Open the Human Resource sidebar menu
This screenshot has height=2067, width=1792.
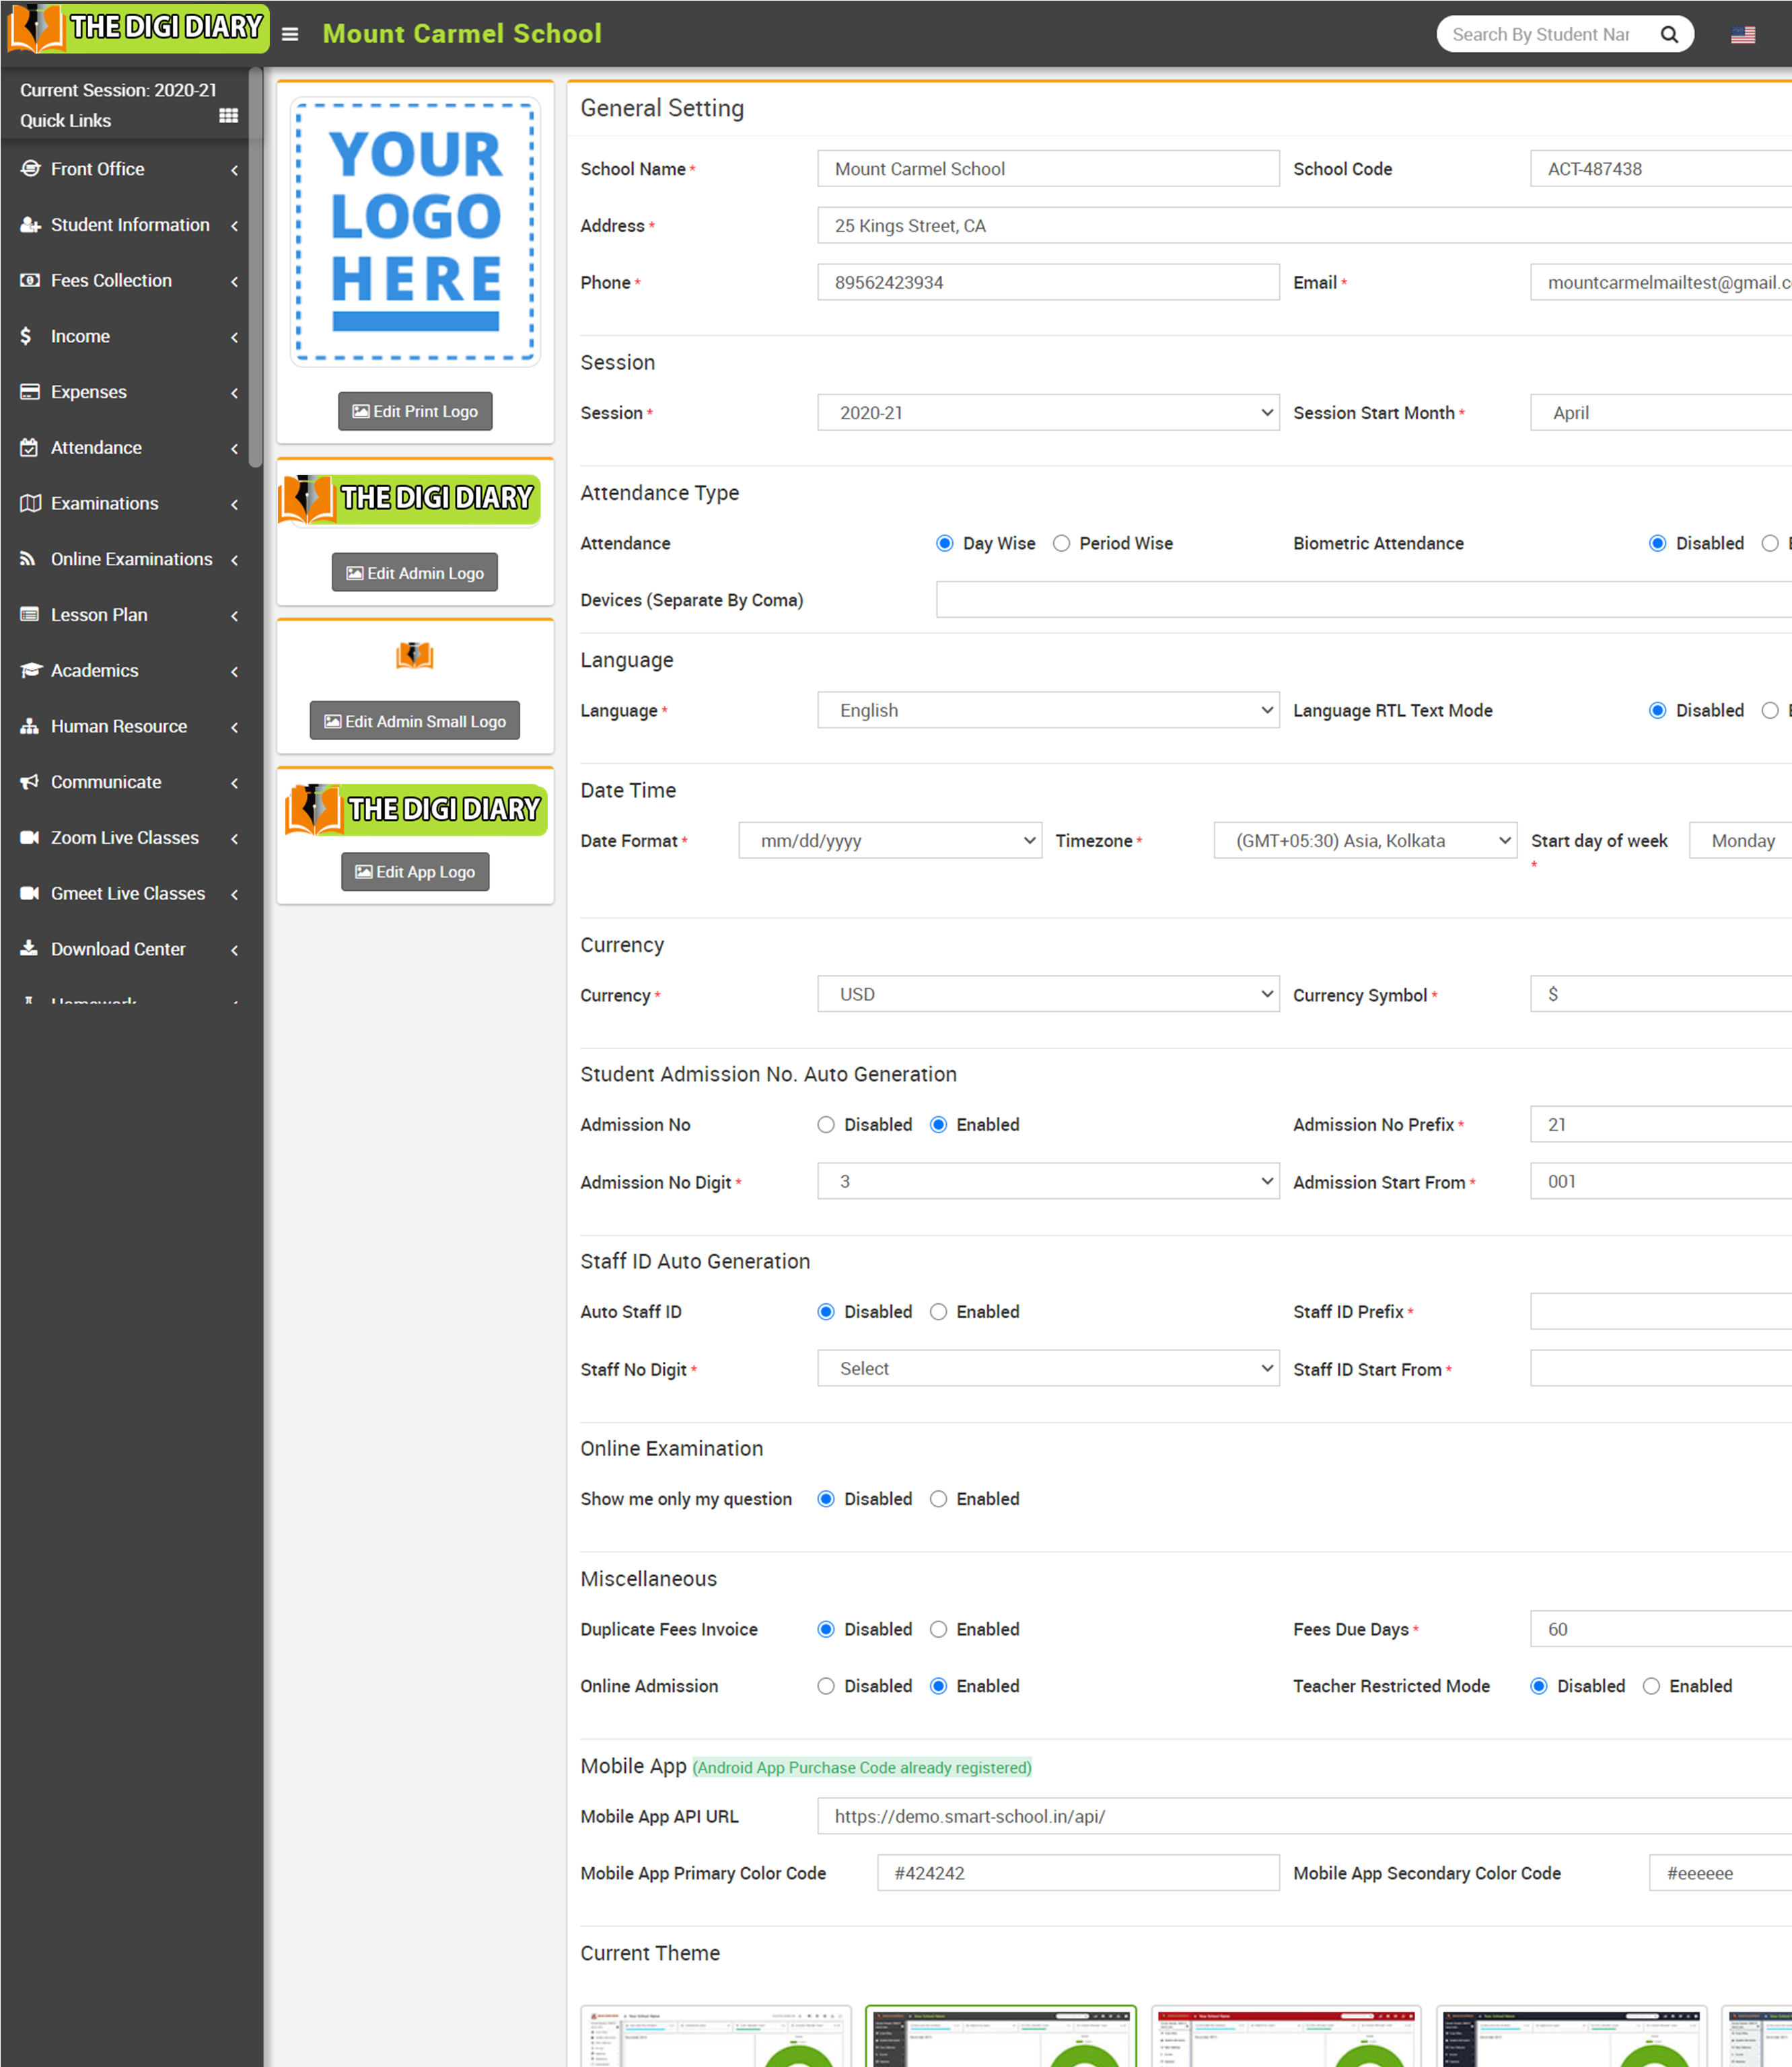click(x=118, y=727)
